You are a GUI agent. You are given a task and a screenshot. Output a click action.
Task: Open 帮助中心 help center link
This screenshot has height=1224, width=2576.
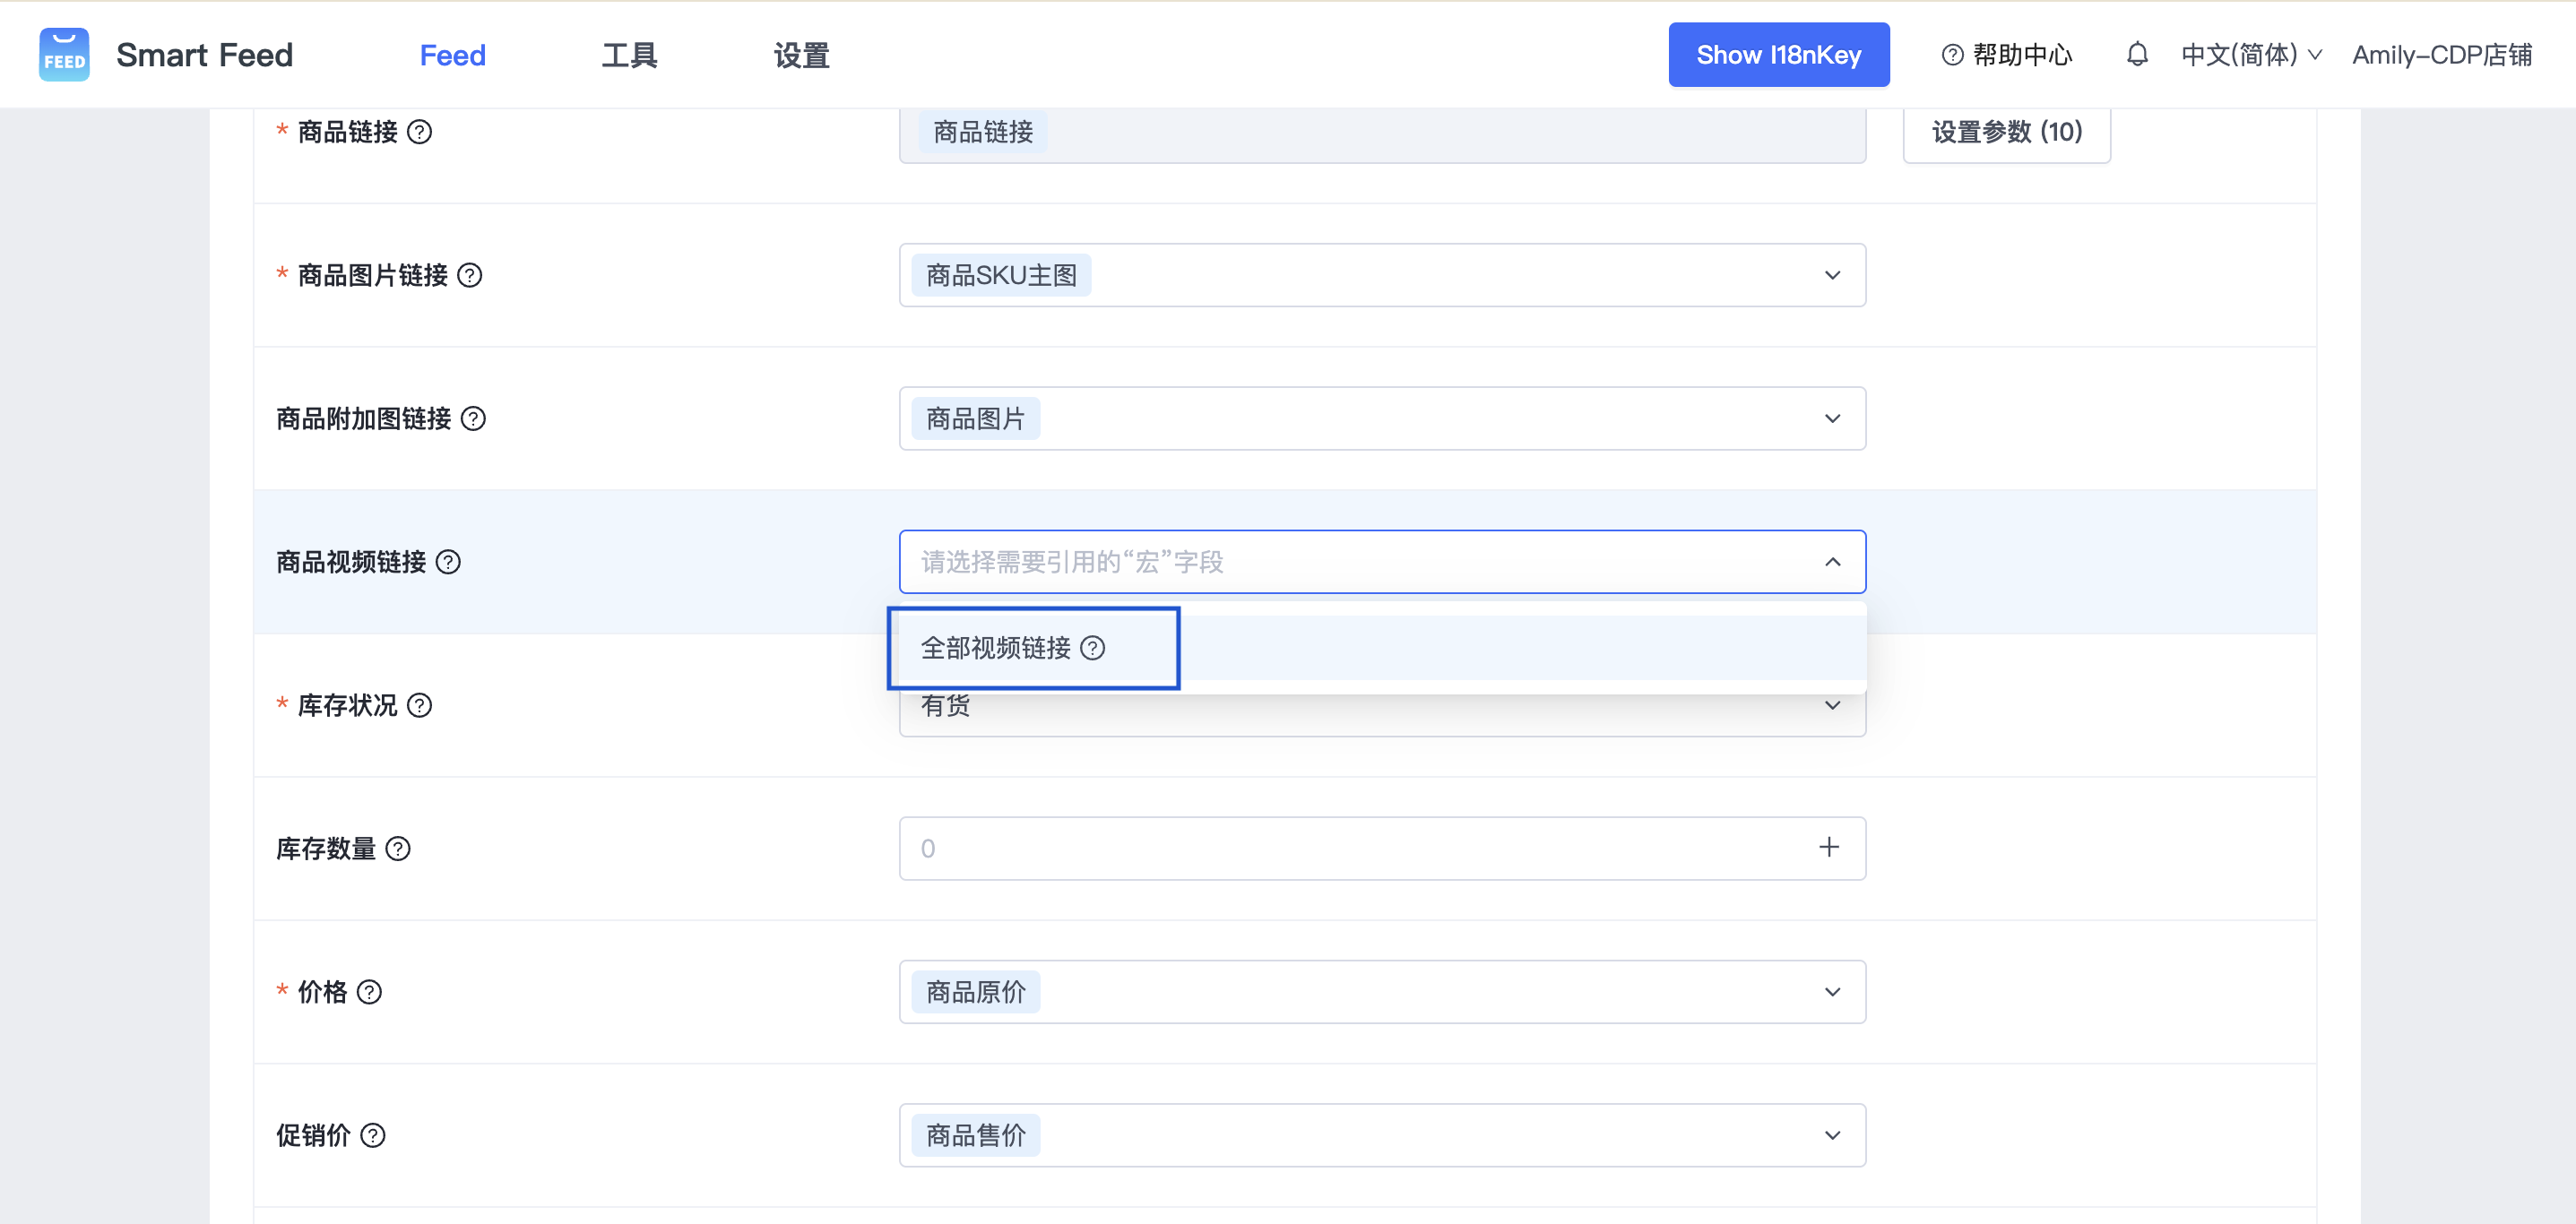2007,55
